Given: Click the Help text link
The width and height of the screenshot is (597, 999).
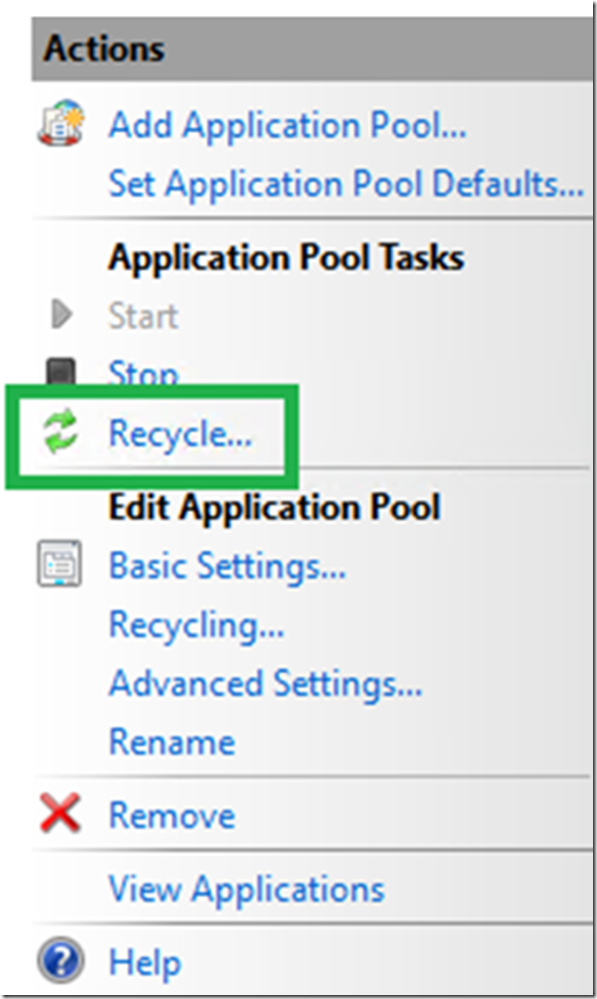Looking at the screenshot, I should pyautogui.click(x=145, y=963).
